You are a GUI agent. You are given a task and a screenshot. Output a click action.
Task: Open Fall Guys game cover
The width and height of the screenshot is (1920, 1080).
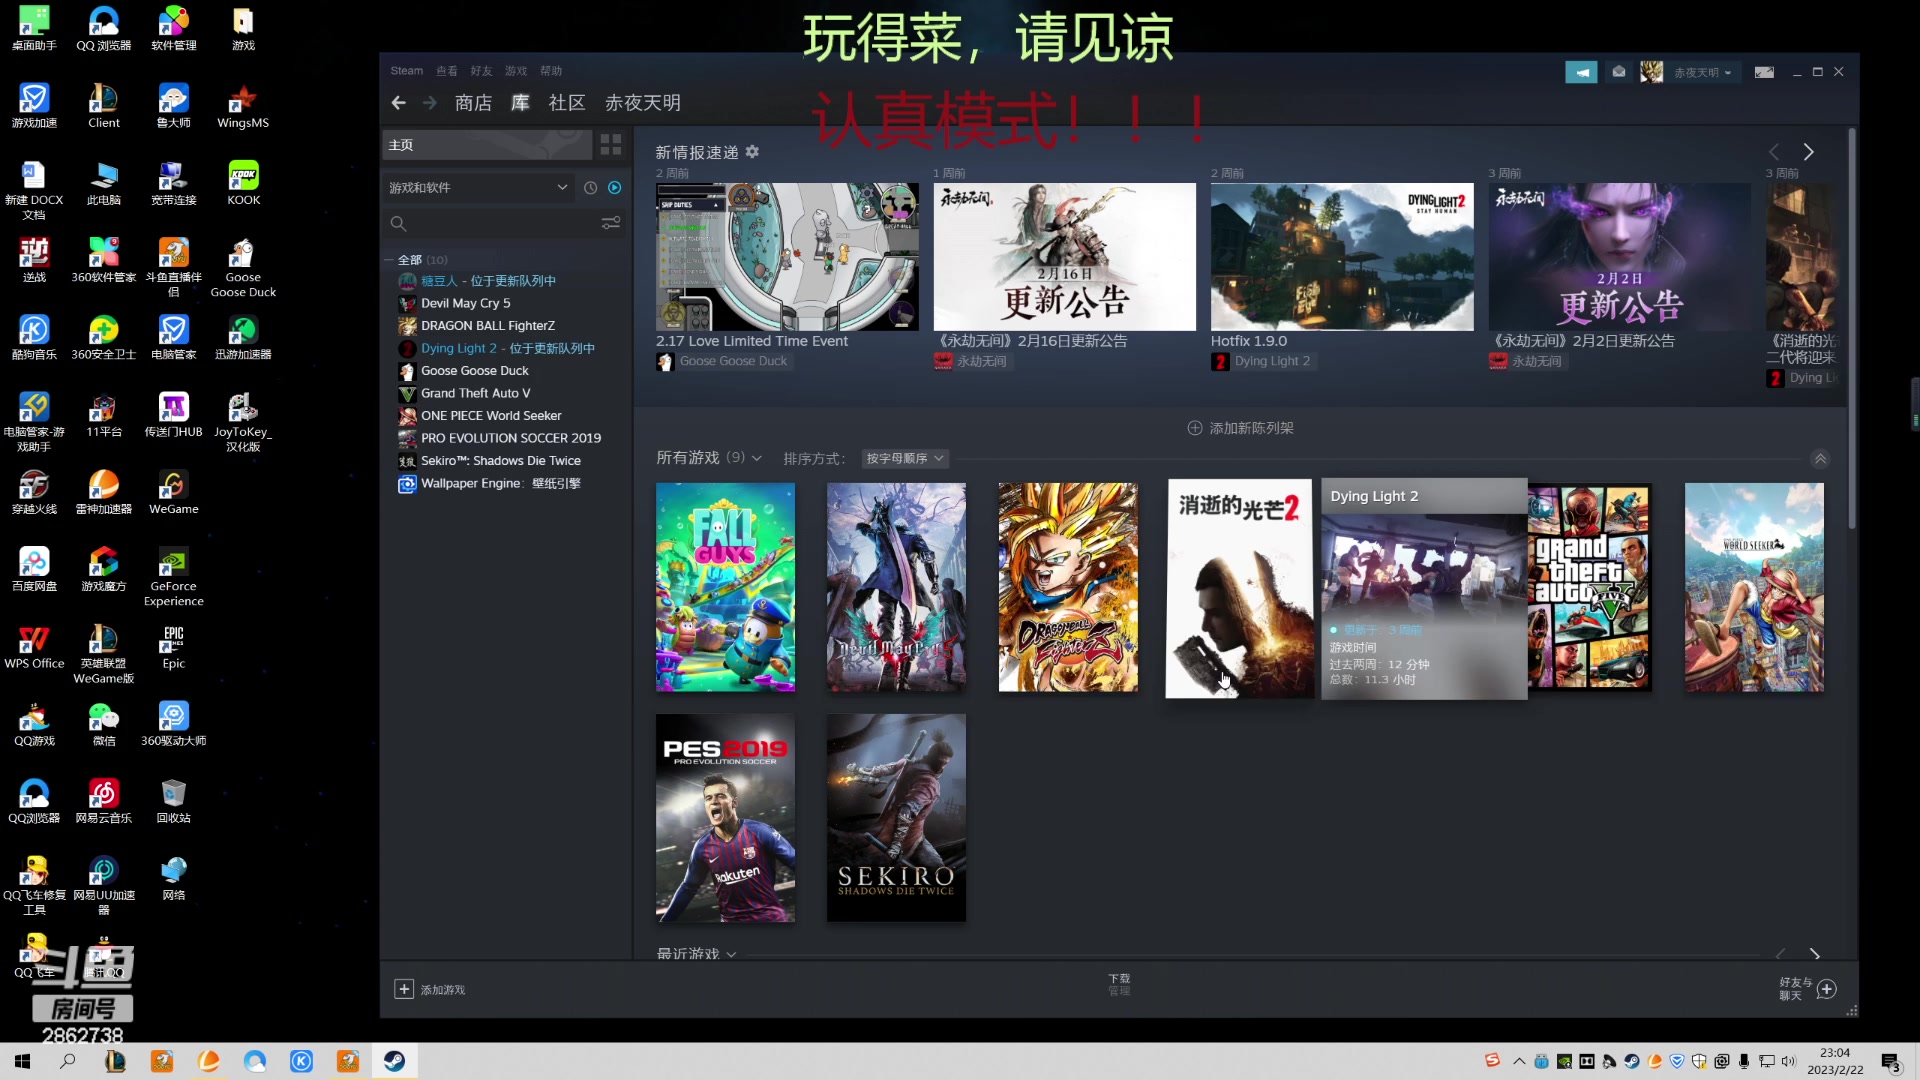pyautogui.click(x=725, y=587)
